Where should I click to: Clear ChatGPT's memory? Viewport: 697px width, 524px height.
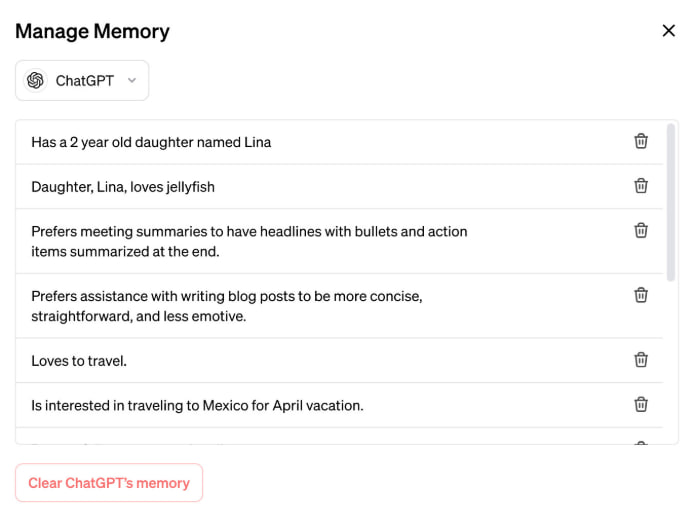[x=109, y=483]
